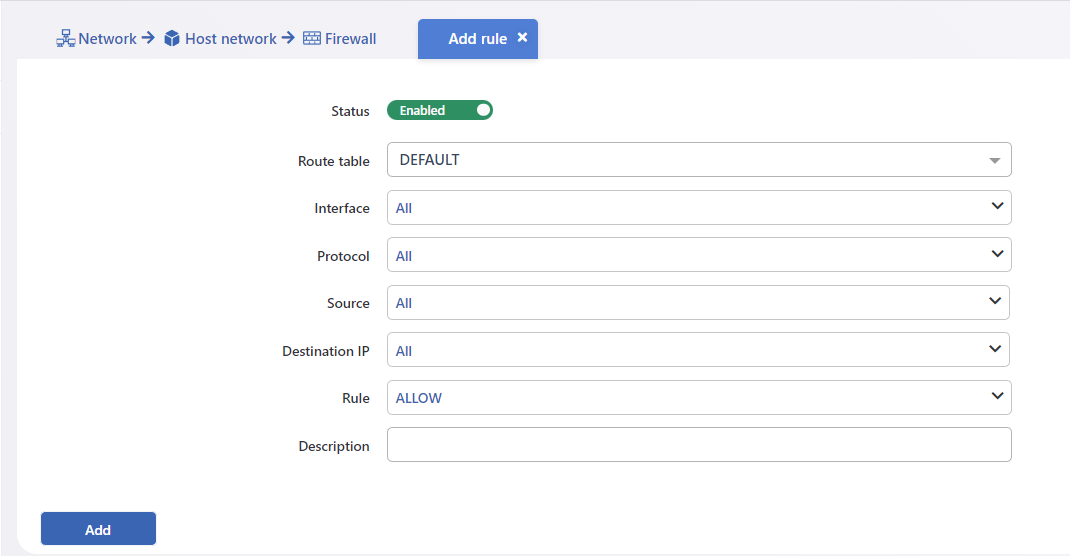Change the Rule ALLOW dropdown
The width and height of the screenshot is (1070, 556).
pyautogui.click(x=699, y=397)
